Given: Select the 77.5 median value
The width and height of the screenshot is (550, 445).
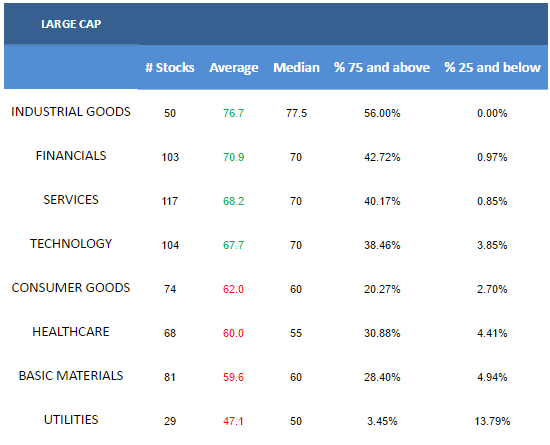Looking at the screenshot, I should pos(296,113).
